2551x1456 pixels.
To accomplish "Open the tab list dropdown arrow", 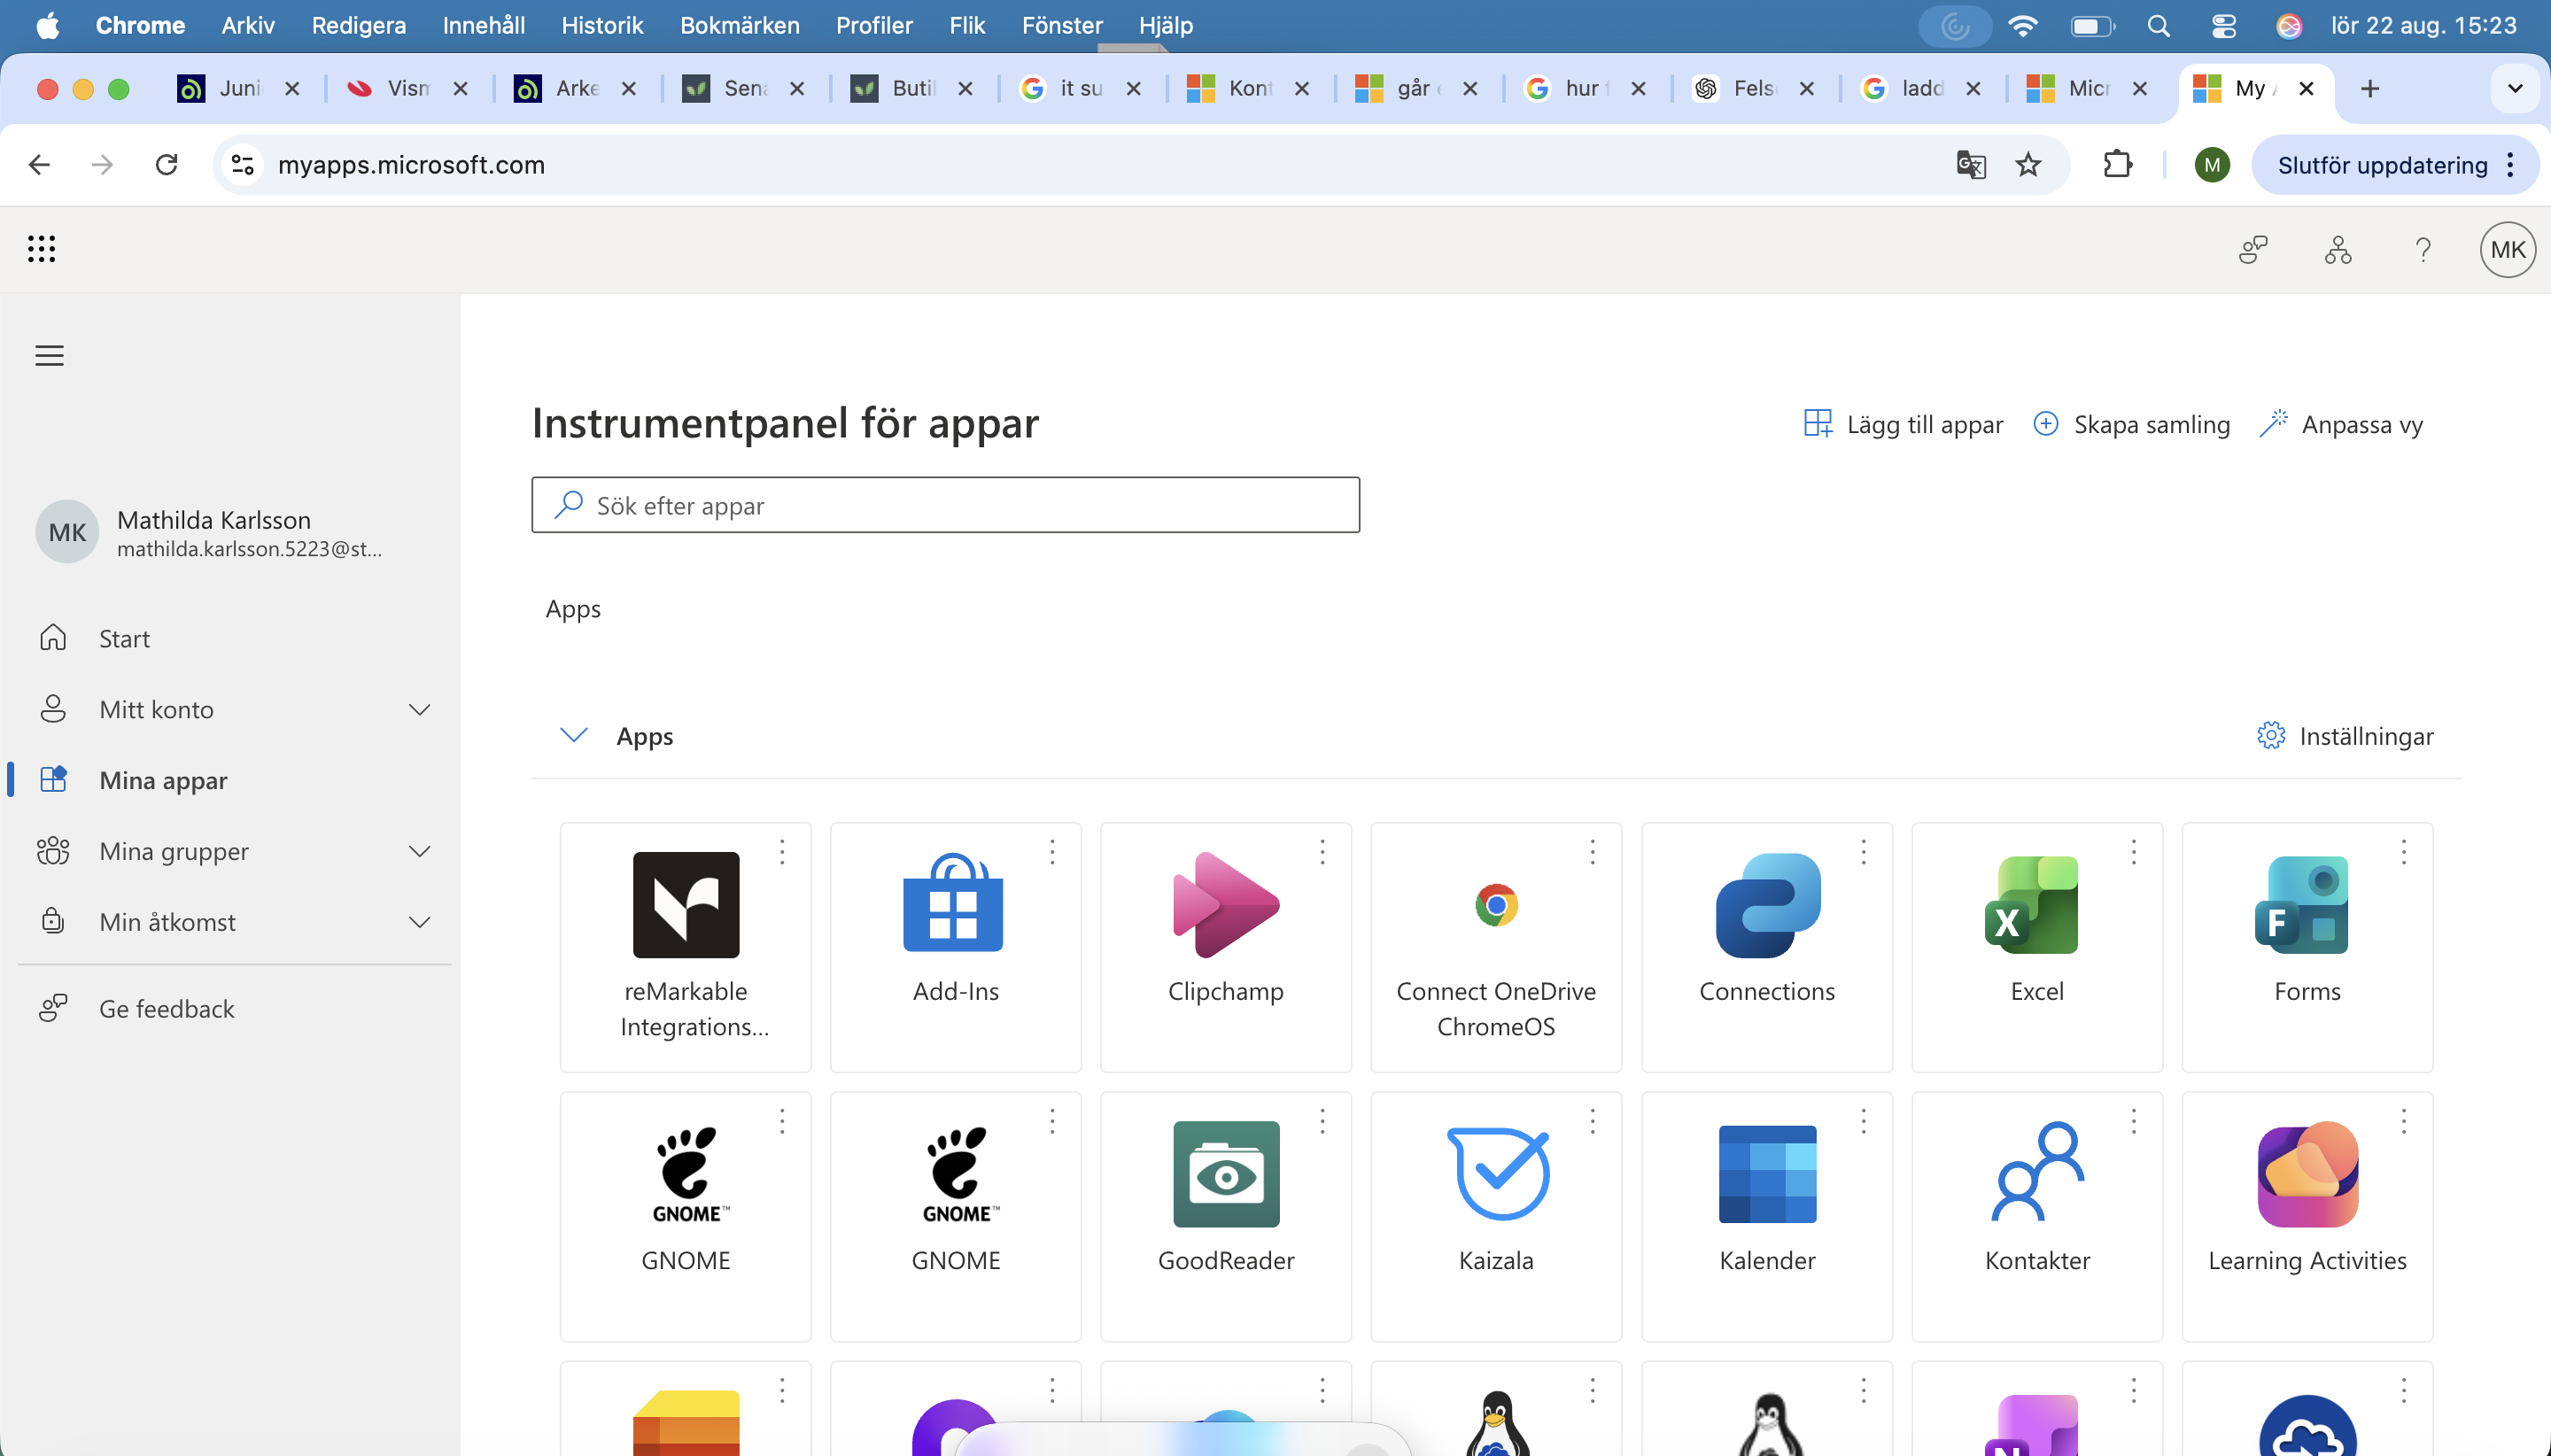I will [x=2514, y=88].
